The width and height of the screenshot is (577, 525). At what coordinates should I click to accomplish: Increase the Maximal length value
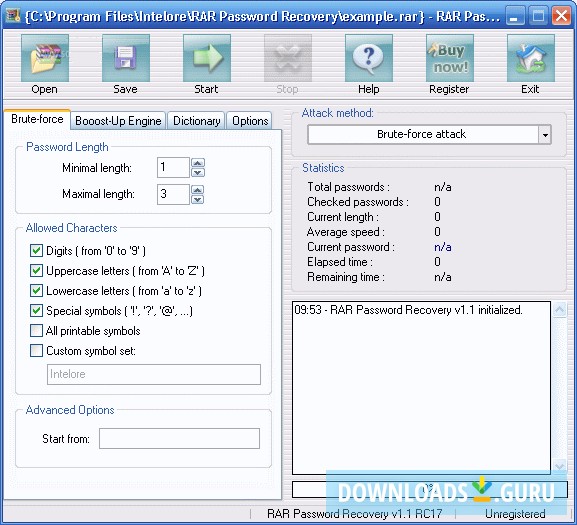[x=198, y=190]
